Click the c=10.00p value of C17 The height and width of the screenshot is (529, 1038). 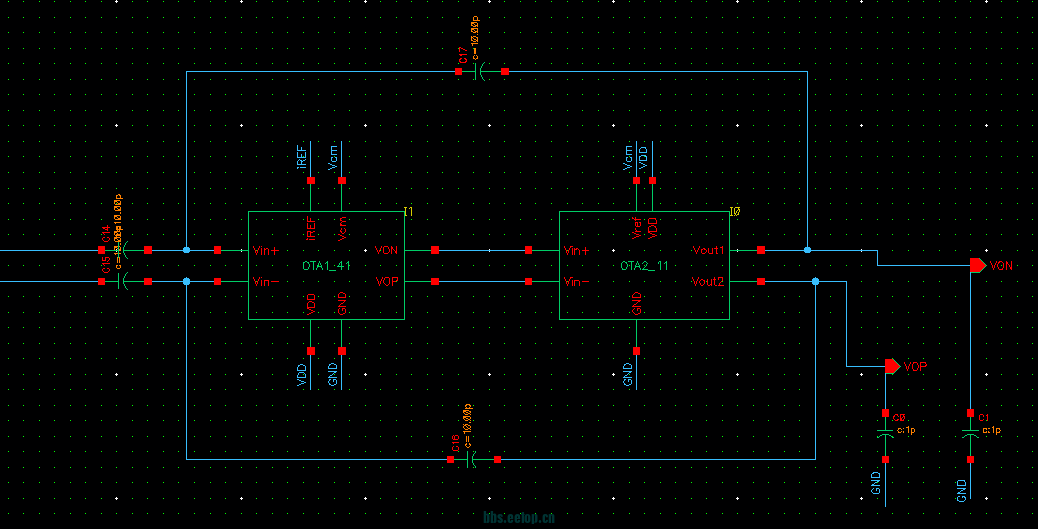coord(475,39)
